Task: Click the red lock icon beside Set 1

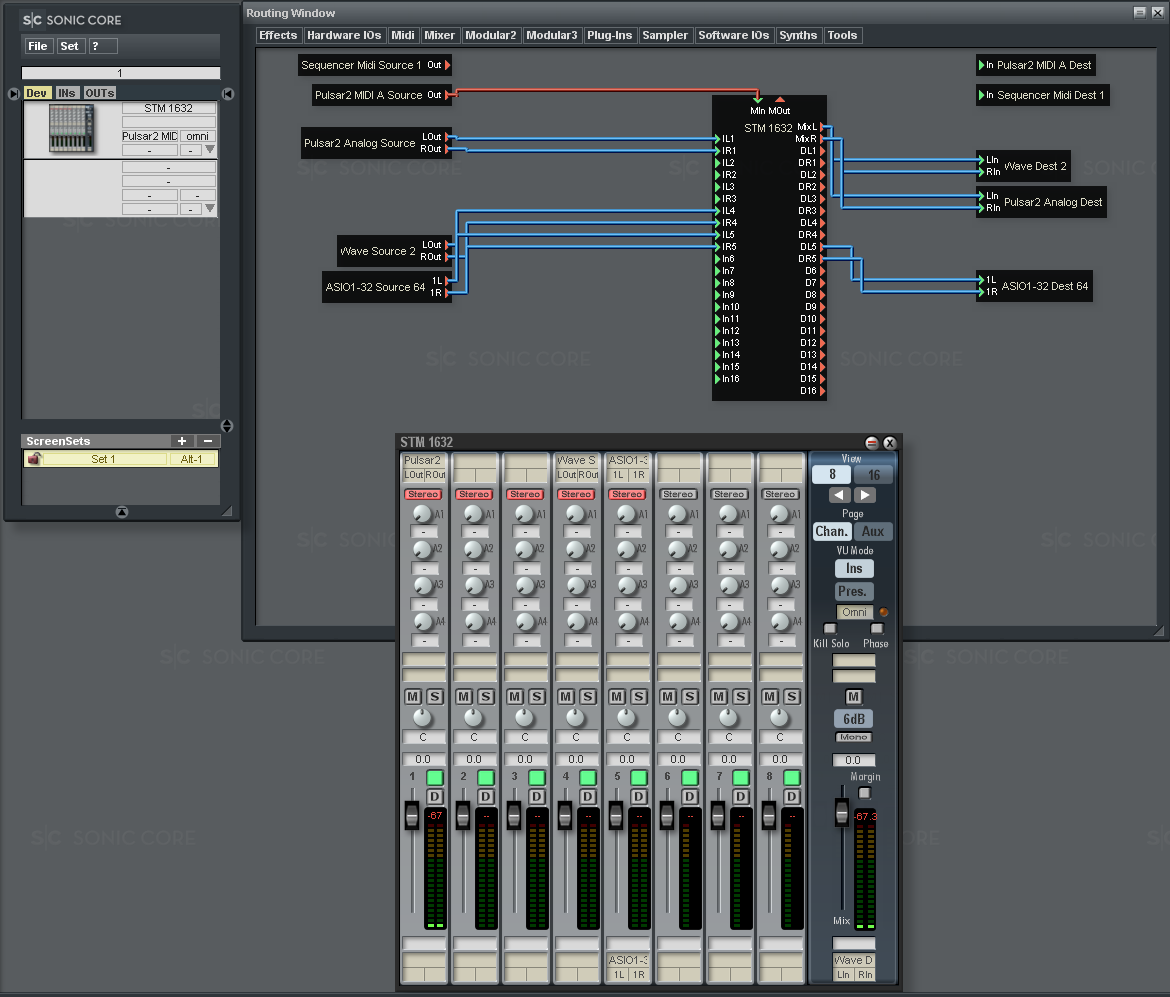Action: pyautogui.click(x=34, y=459)
